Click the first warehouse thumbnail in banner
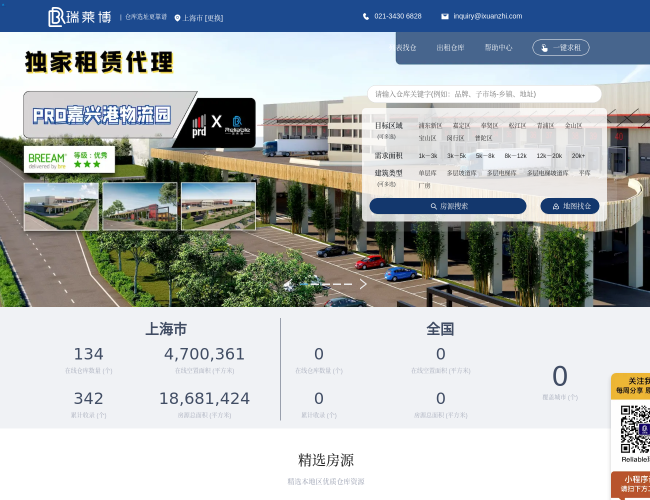 [61, 206]
